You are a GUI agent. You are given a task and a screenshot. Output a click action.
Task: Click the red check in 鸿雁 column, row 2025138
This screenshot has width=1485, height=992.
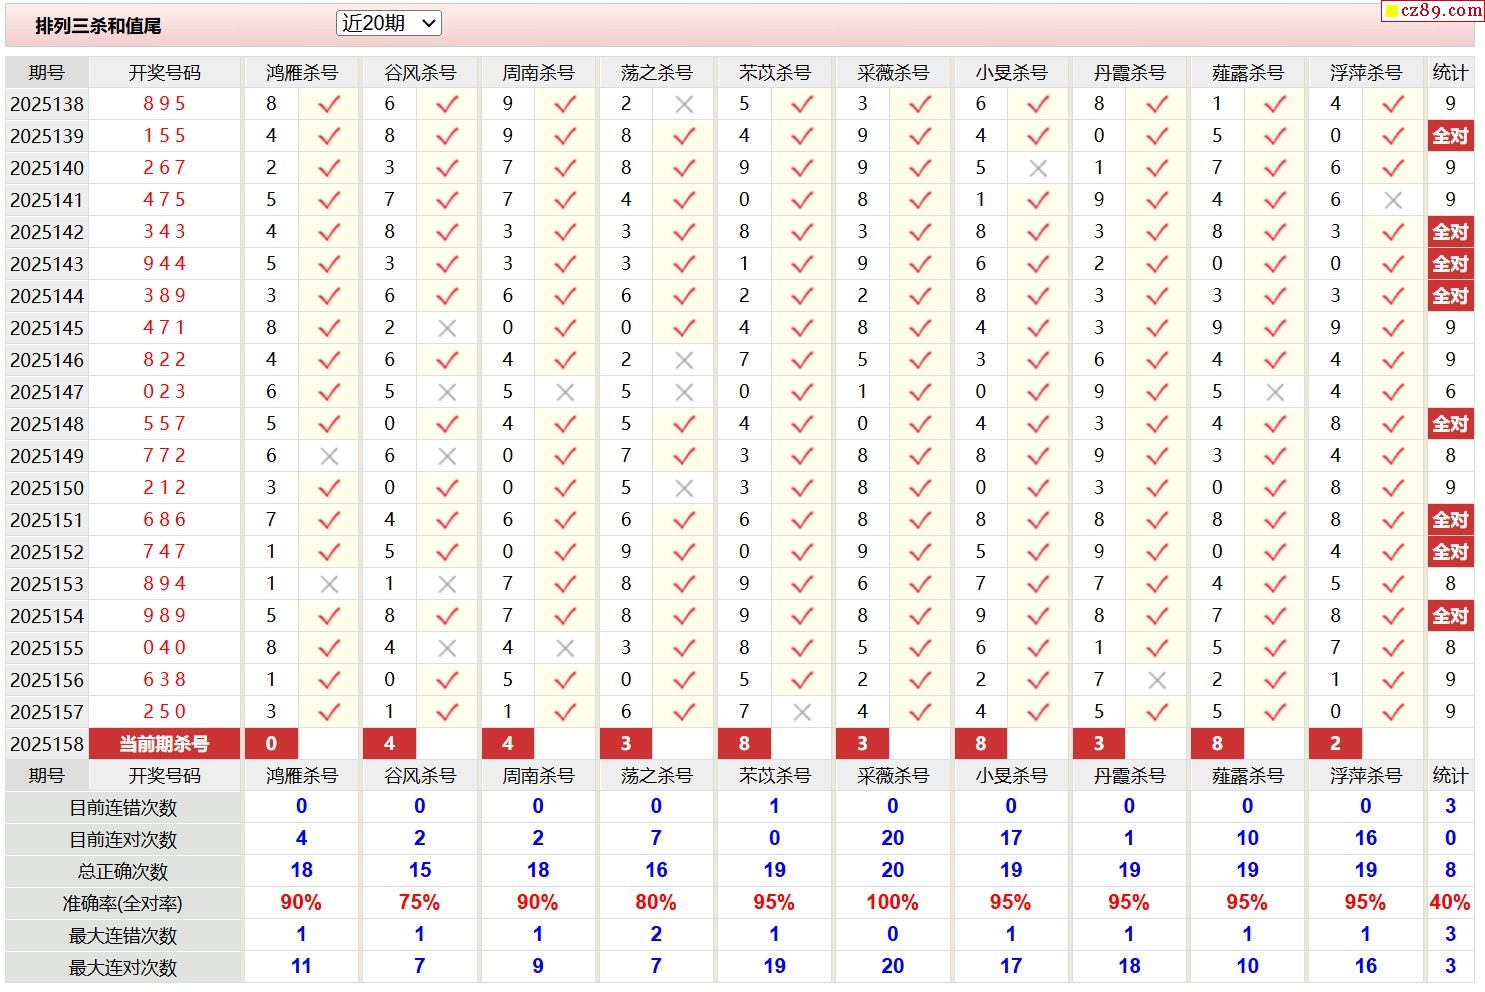pyautogui.click(x=329, y=103)
